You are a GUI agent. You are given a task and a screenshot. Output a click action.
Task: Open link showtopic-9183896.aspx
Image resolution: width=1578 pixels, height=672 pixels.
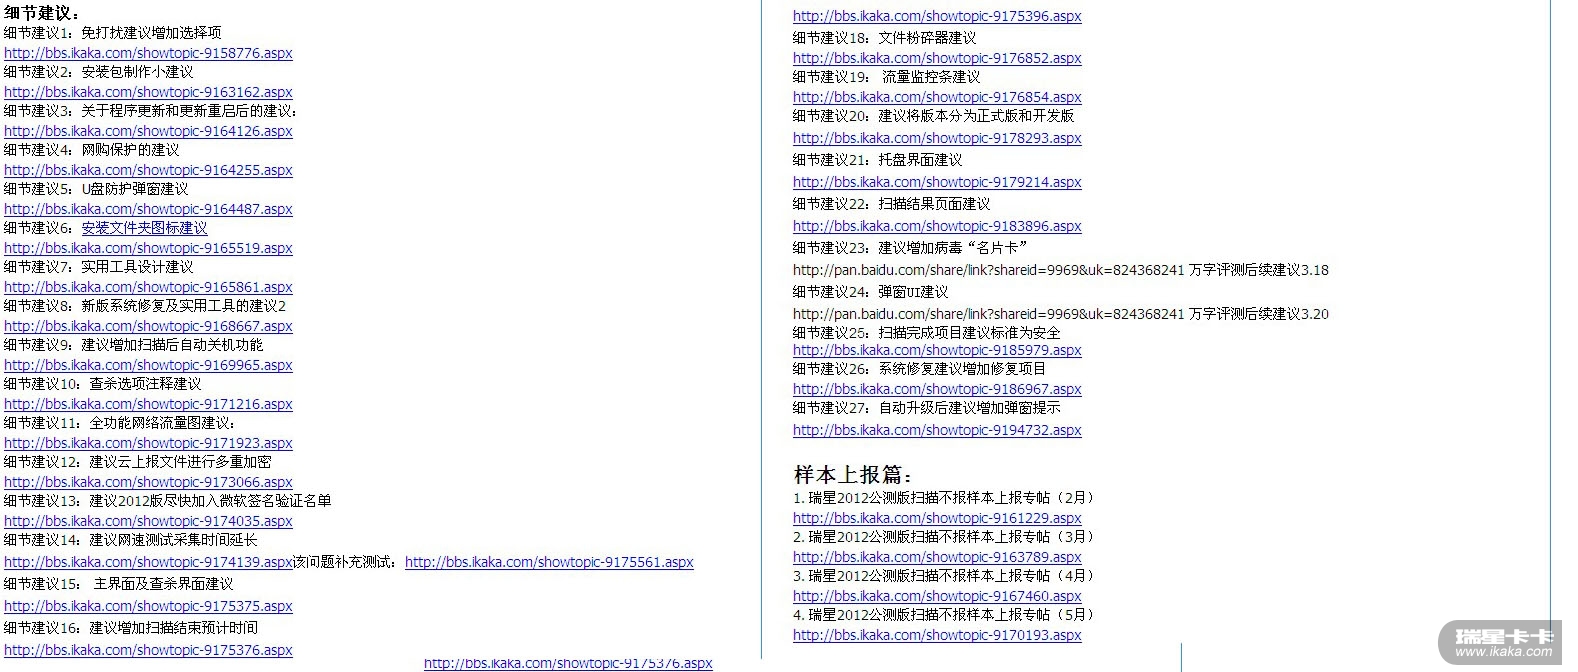tap(937, 226)
